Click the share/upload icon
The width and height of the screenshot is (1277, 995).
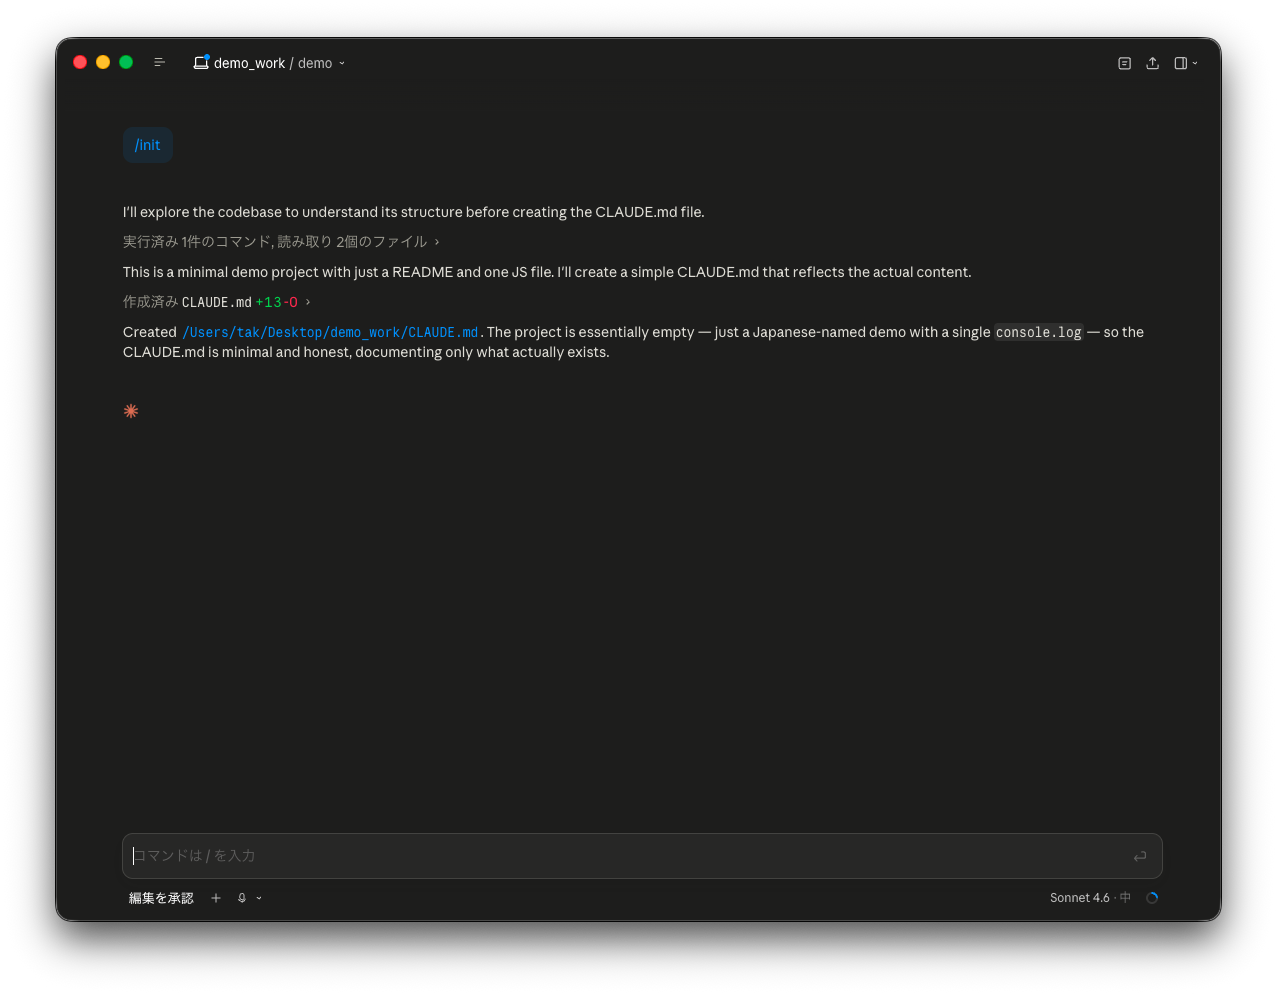[1152, 63]
